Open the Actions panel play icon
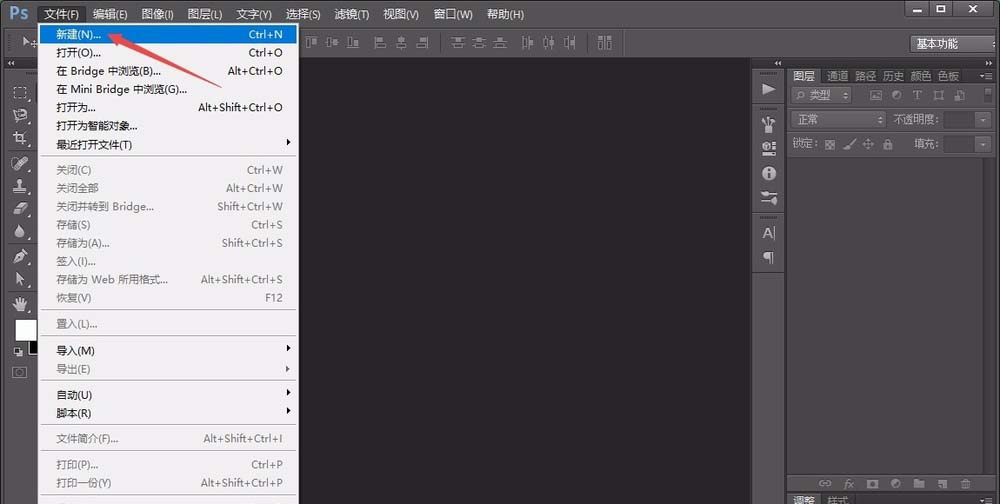The image size is (1000, 504). point(769,89)
